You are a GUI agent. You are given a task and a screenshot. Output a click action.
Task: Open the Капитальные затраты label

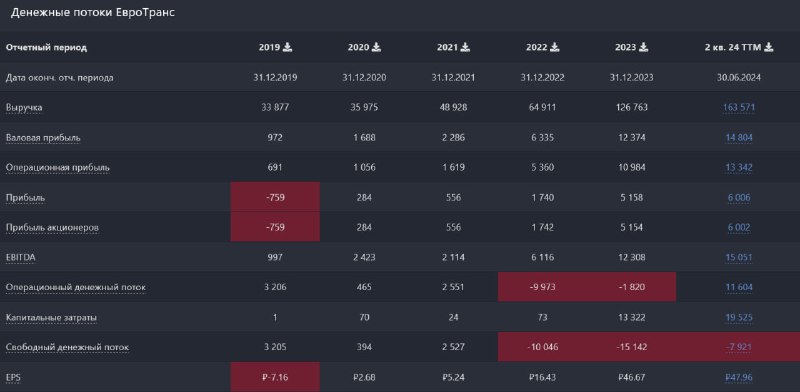[51, 317]
